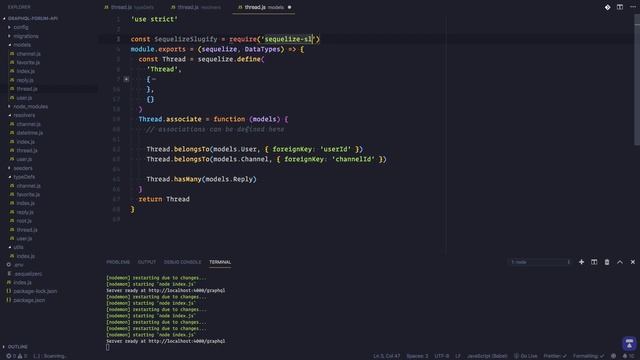Split the terminal panel
The height and width of the screenshot is (360, 640).
[x=594, y=262]
